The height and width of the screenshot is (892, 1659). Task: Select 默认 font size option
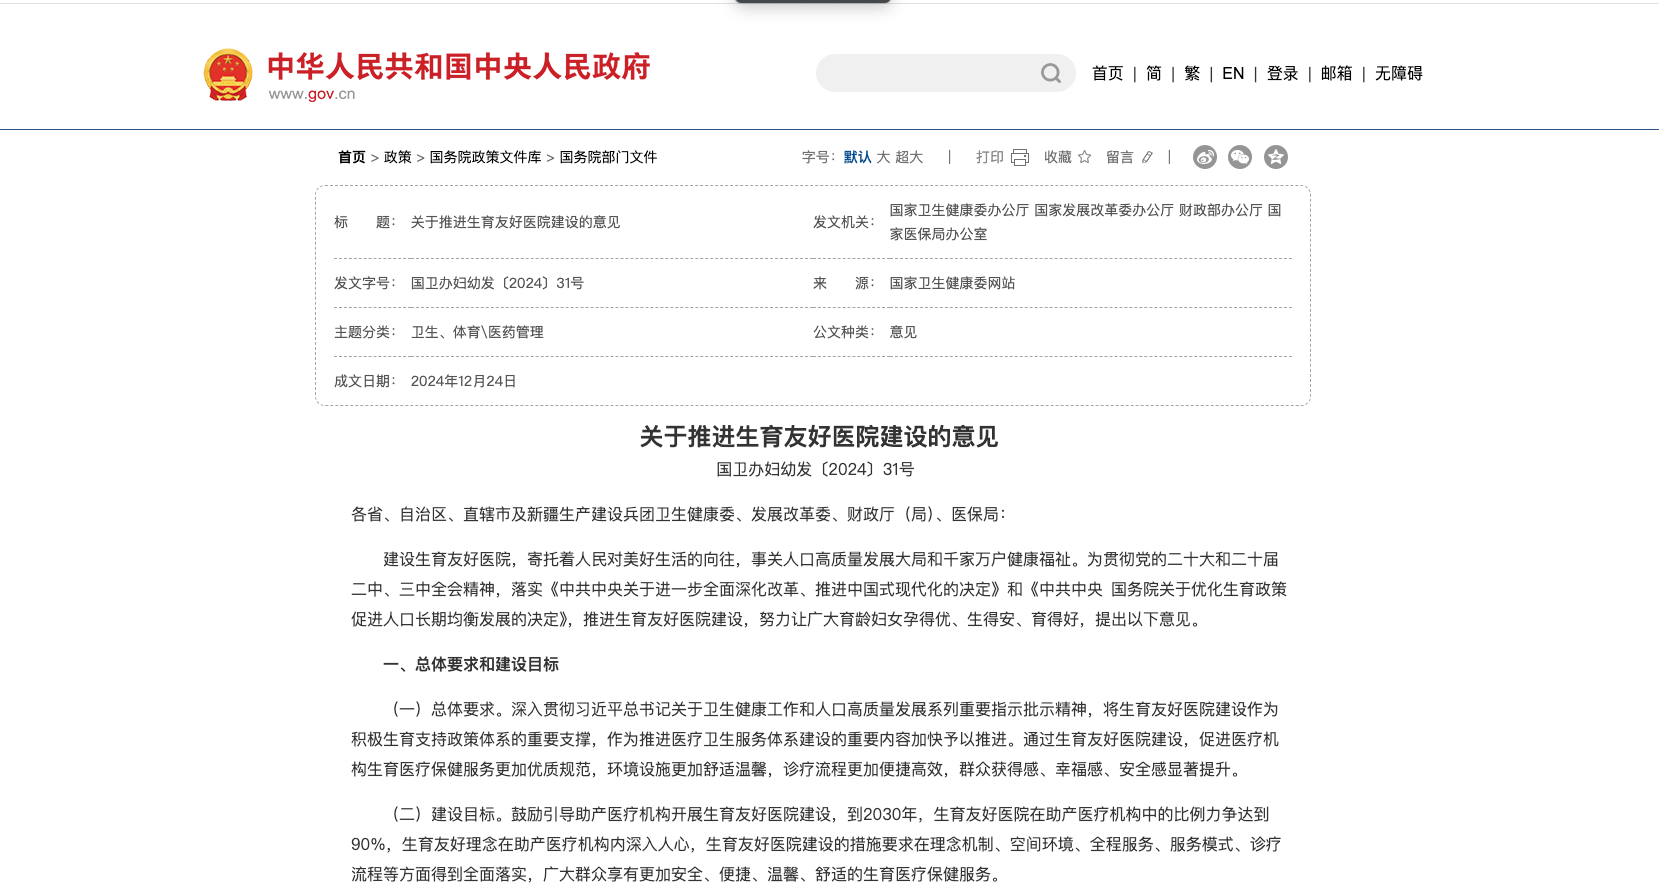pos(857,157)
